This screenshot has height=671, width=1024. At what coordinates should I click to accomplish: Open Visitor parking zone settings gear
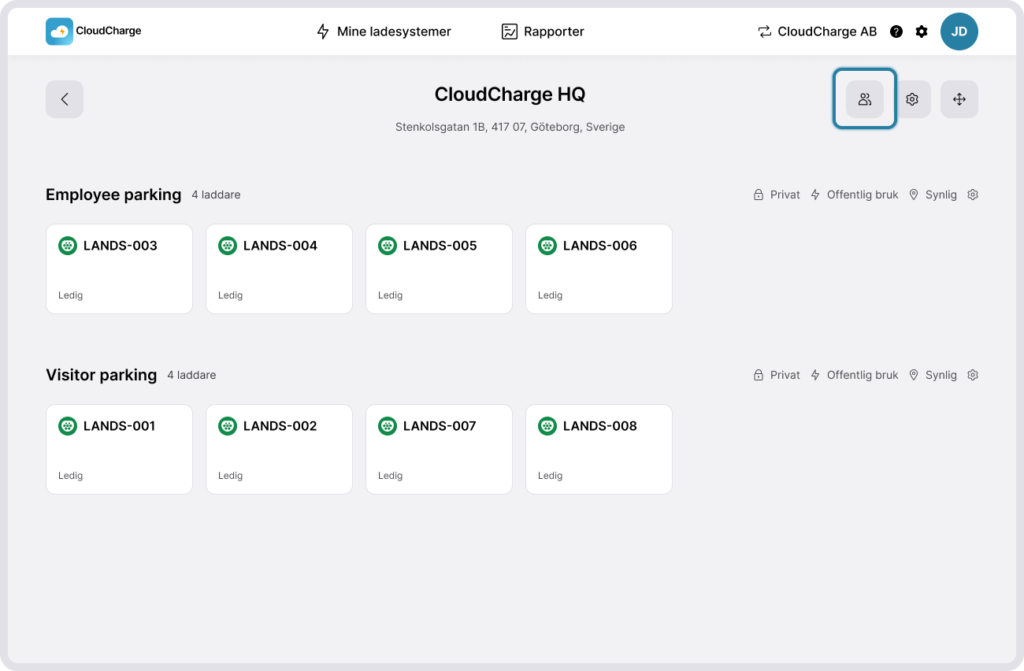(973, 375)
